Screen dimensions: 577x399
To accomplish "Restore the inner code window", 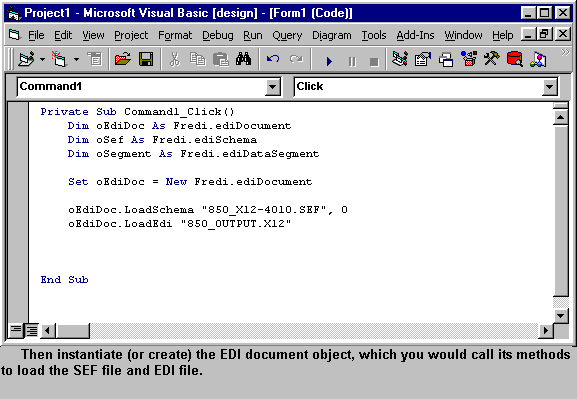I will point(545,35).
